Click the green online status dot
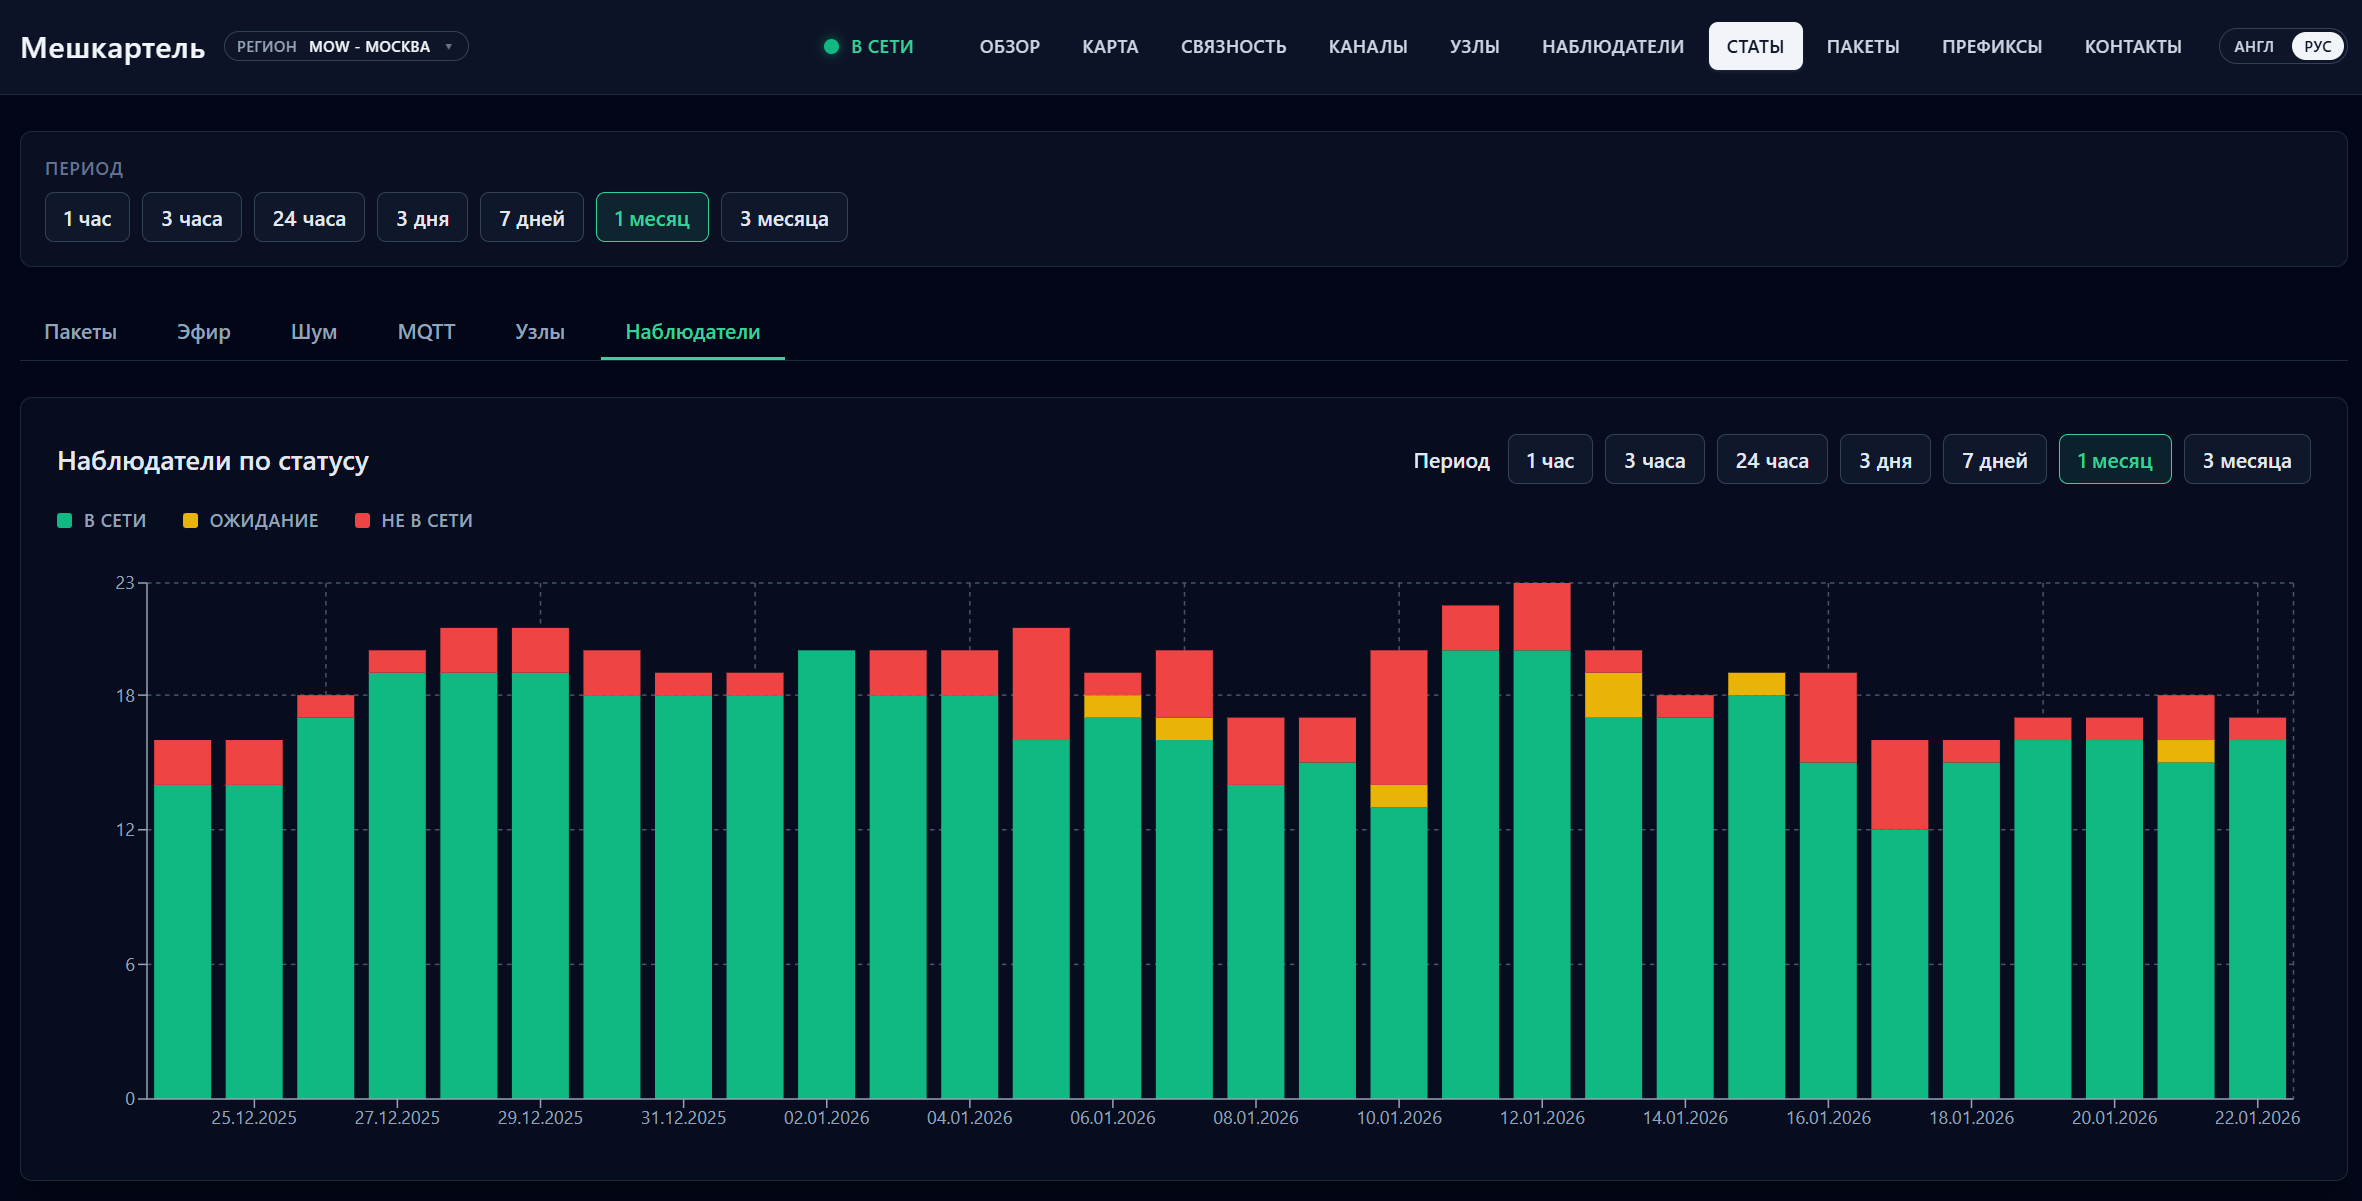Viewport: 2362px width, 1201px height. 831,47
